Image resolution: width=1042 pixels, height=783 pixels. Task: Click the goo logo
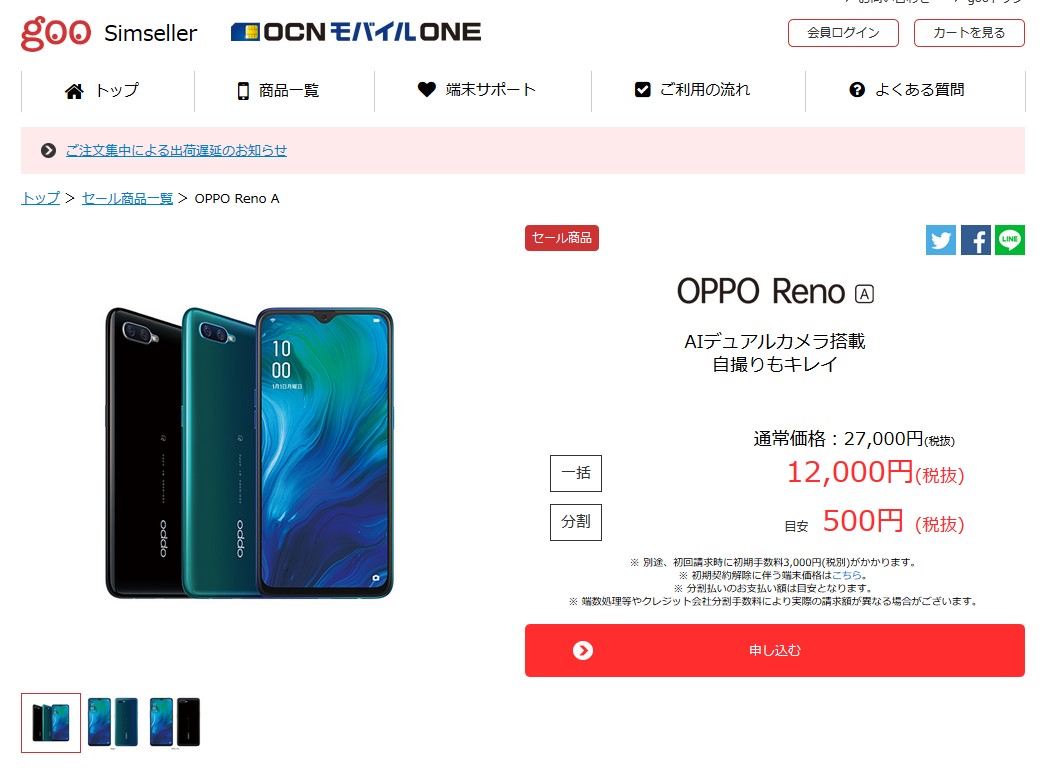56,33
